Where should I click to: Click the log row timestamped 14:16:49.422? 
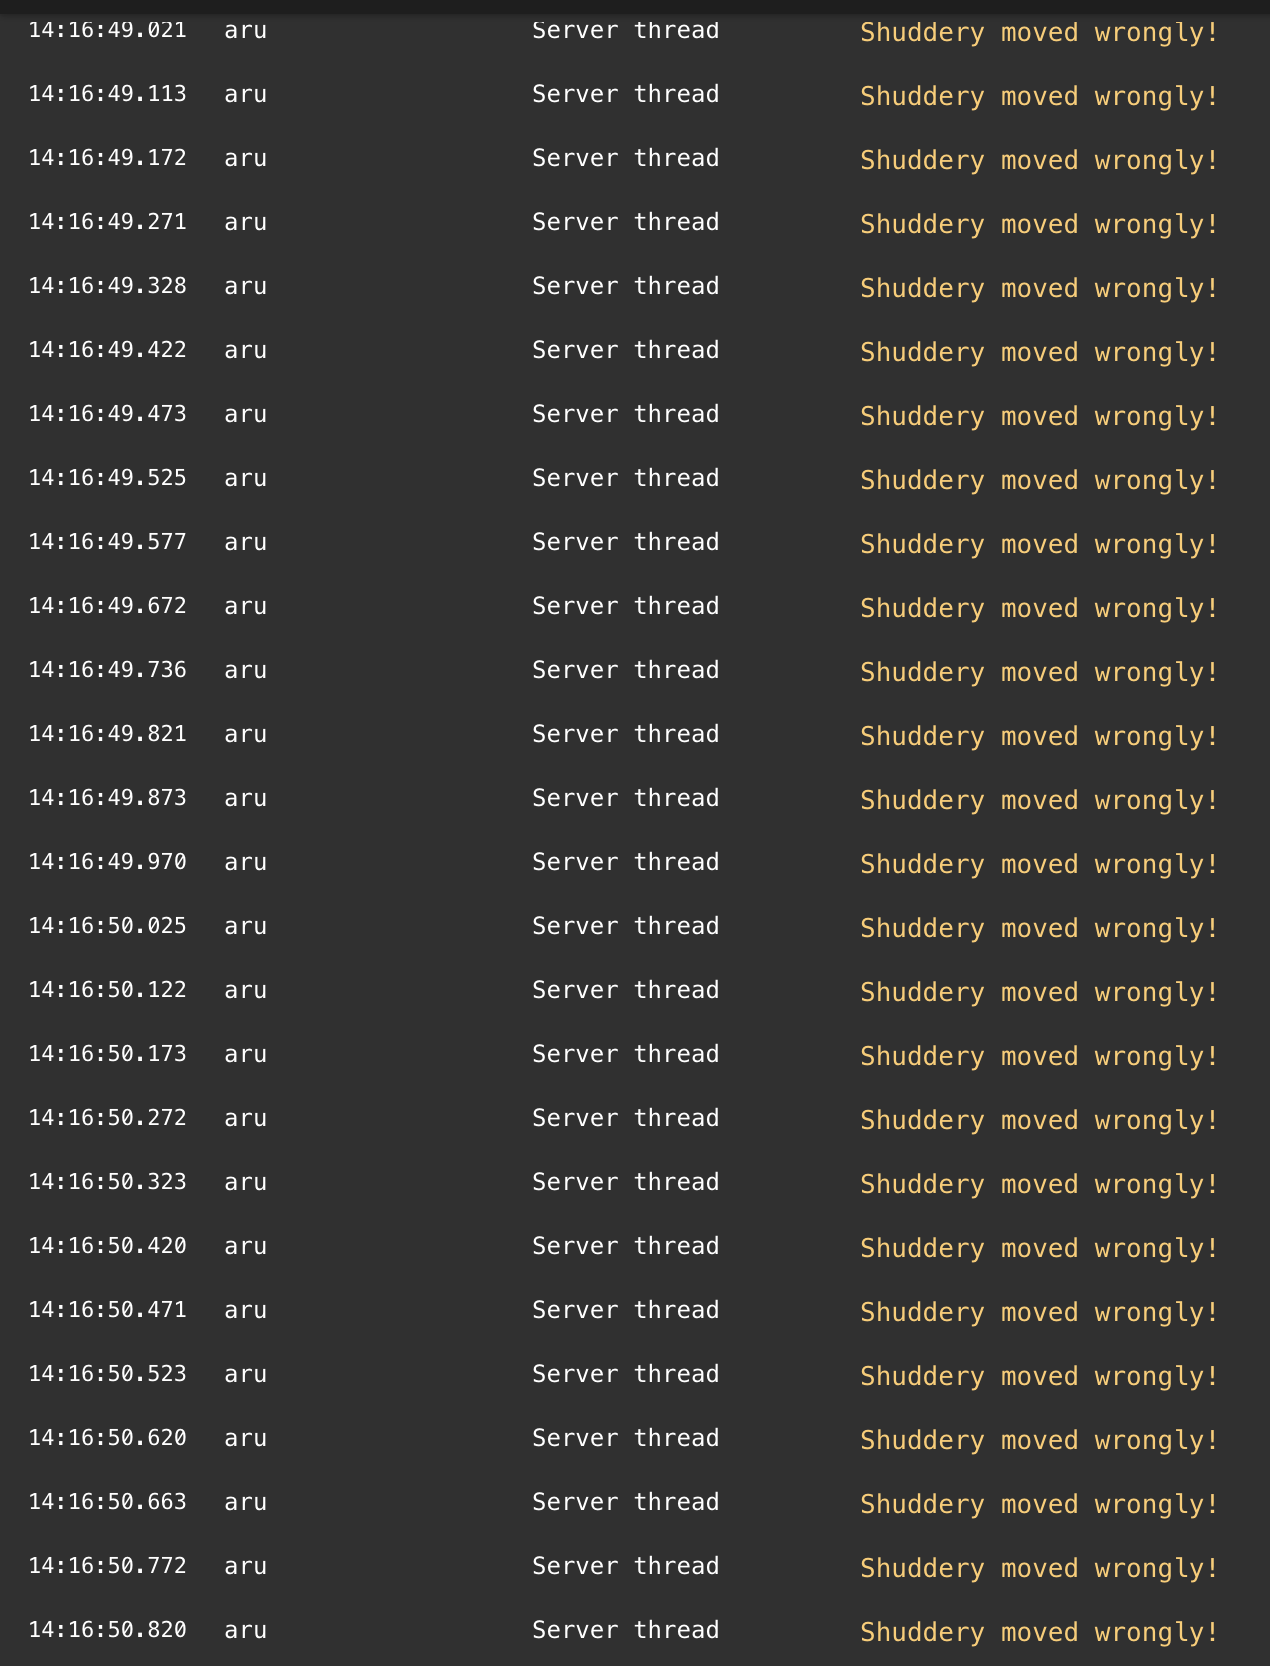[107, 350]
